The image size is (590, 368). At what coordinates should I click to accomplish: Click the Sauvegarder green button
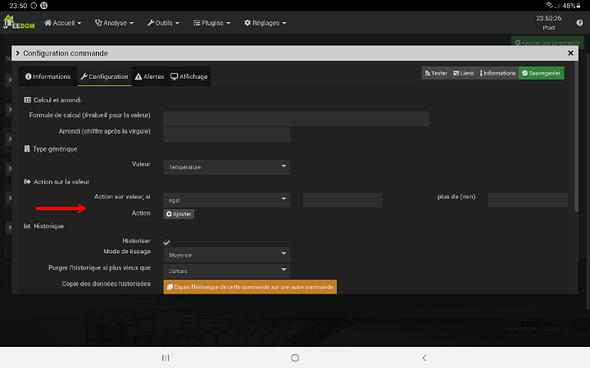click(x=541, y=73)
